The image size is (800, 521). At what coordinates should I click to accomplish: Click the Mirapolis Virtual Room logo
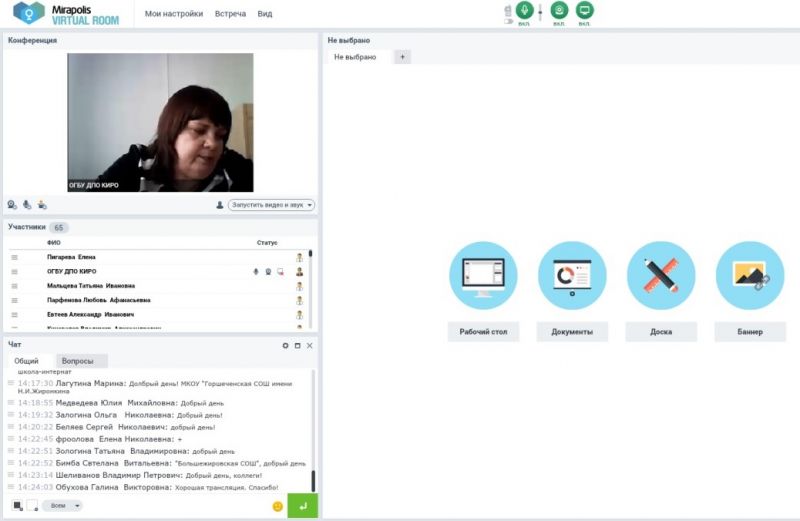click(66, 14)
